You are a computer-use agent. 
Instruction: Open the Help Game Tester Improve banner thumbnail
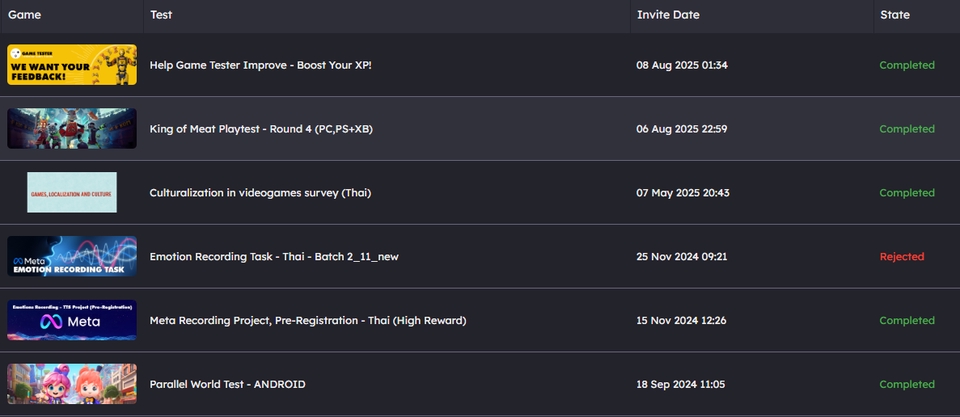coord(72,65)
